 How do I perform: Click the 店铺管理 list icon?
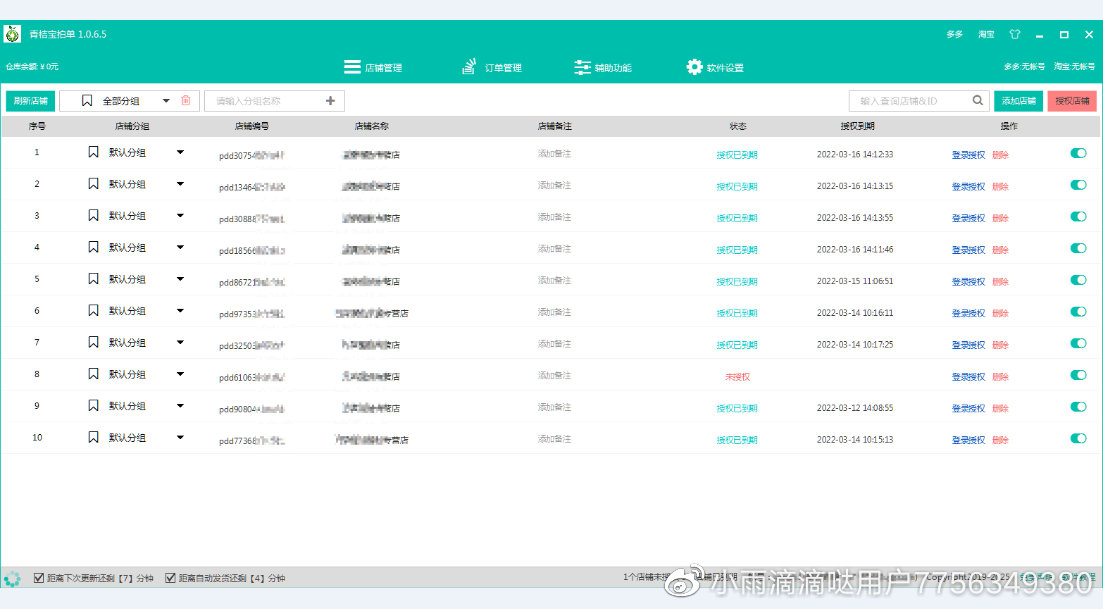coord(350,66)
